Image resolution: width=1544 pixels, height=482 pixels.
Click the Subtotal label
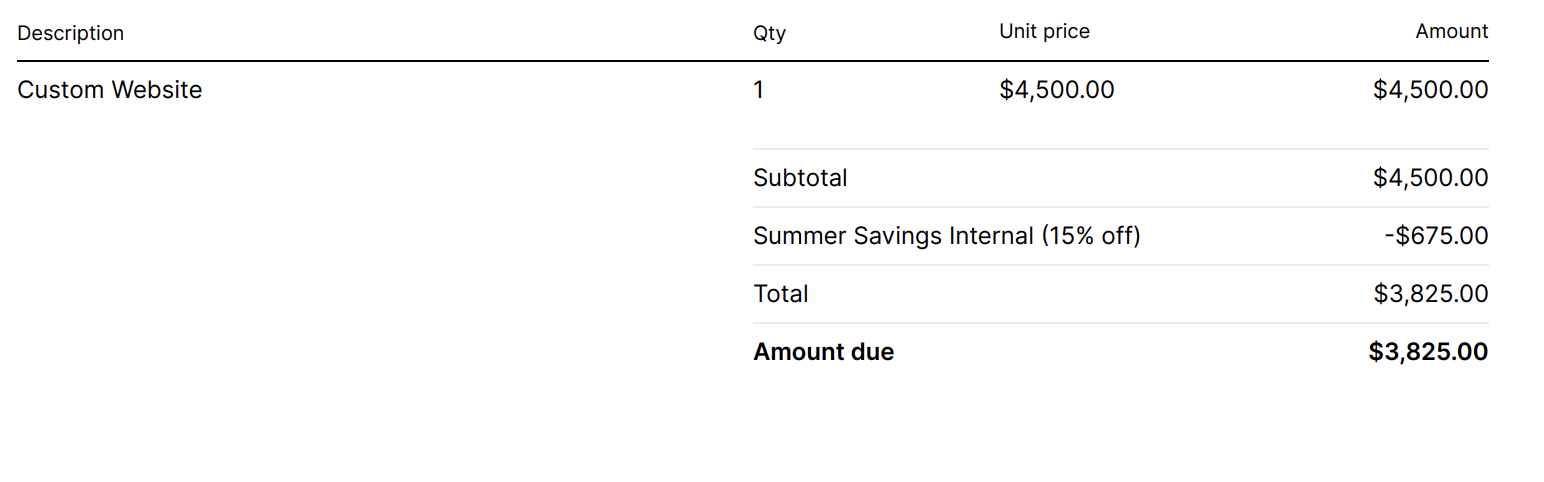pos(800,178)
